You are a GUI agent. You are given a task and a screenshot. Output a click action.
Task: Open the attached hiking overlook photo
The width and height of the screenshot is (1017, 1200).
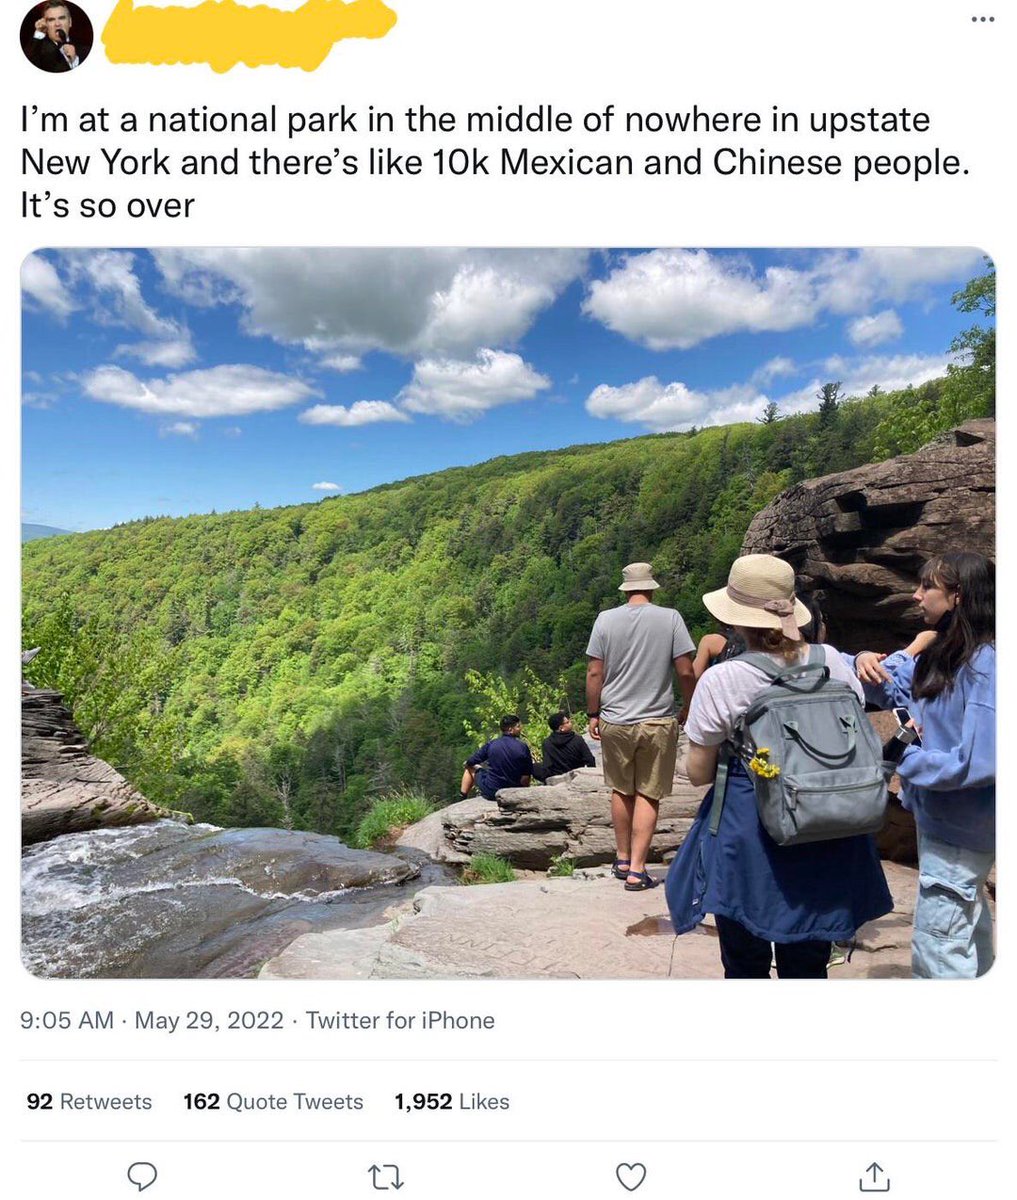[x=508, y=613]
